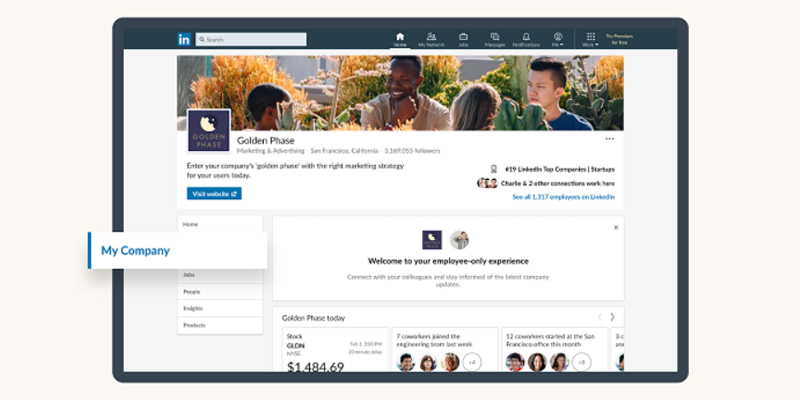Open 7 coworkers joined engineering card text

[435, 340]
